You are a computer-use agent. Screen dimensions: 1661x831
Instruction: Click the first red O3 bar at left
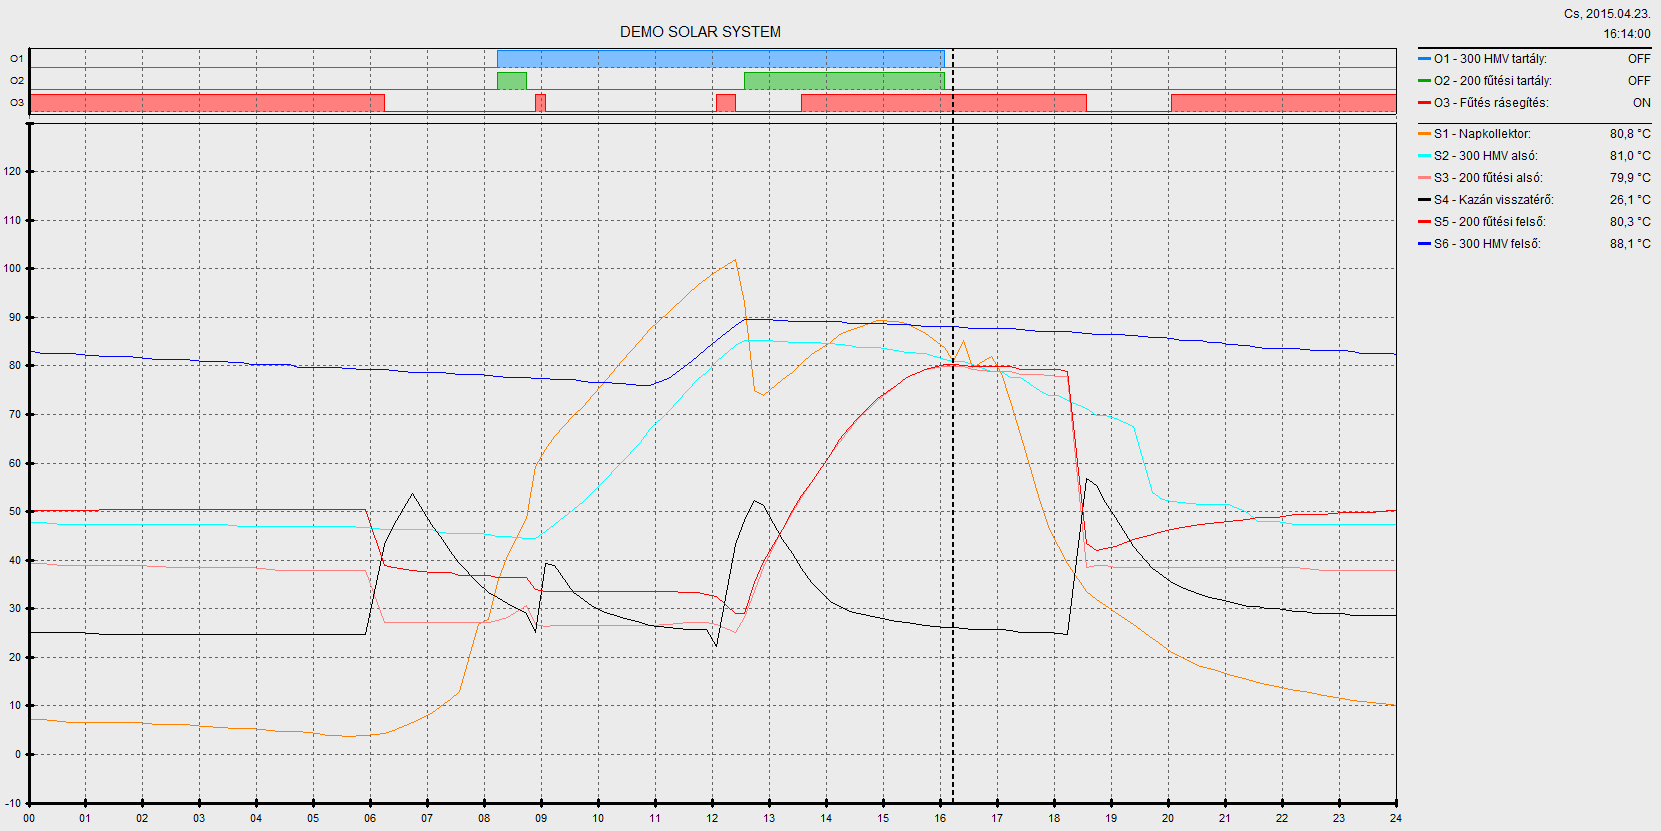click(x=207, y=102)
